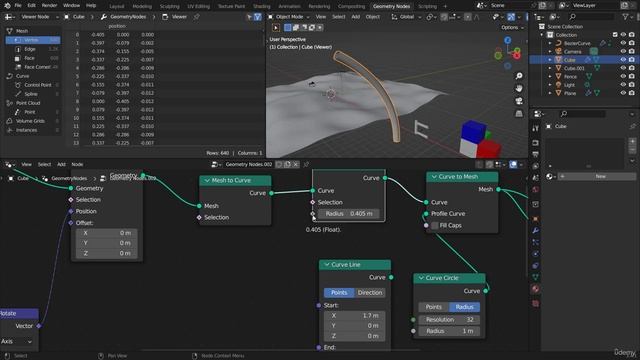
Task: Open the Particles properties tab
Action: point(536,242)
